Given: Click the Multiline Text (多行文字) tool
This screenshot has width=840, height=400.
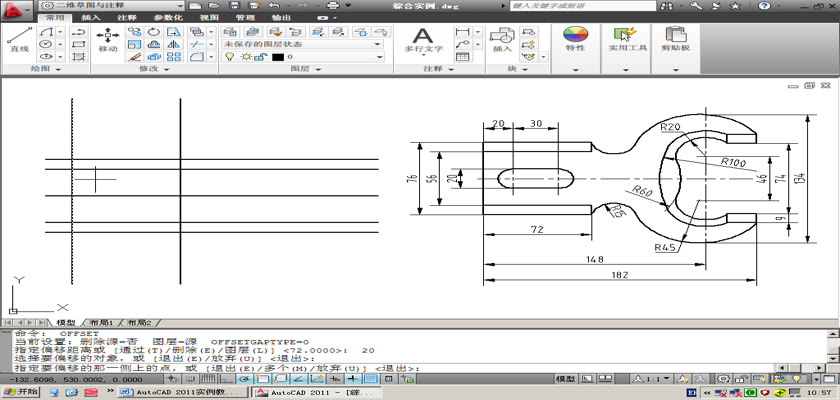Looking at the screenshot, I should click(423, 39).
